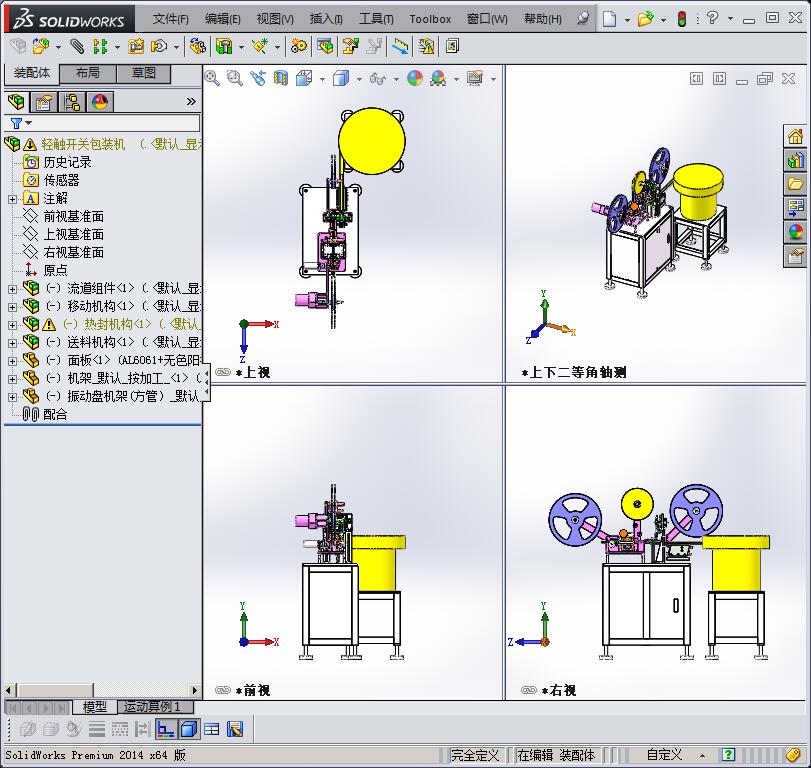This screenshot has height=768, width=811.
Task: Expand the 注解 tree node
Action: pyautogui.click(x=12, y=199)
